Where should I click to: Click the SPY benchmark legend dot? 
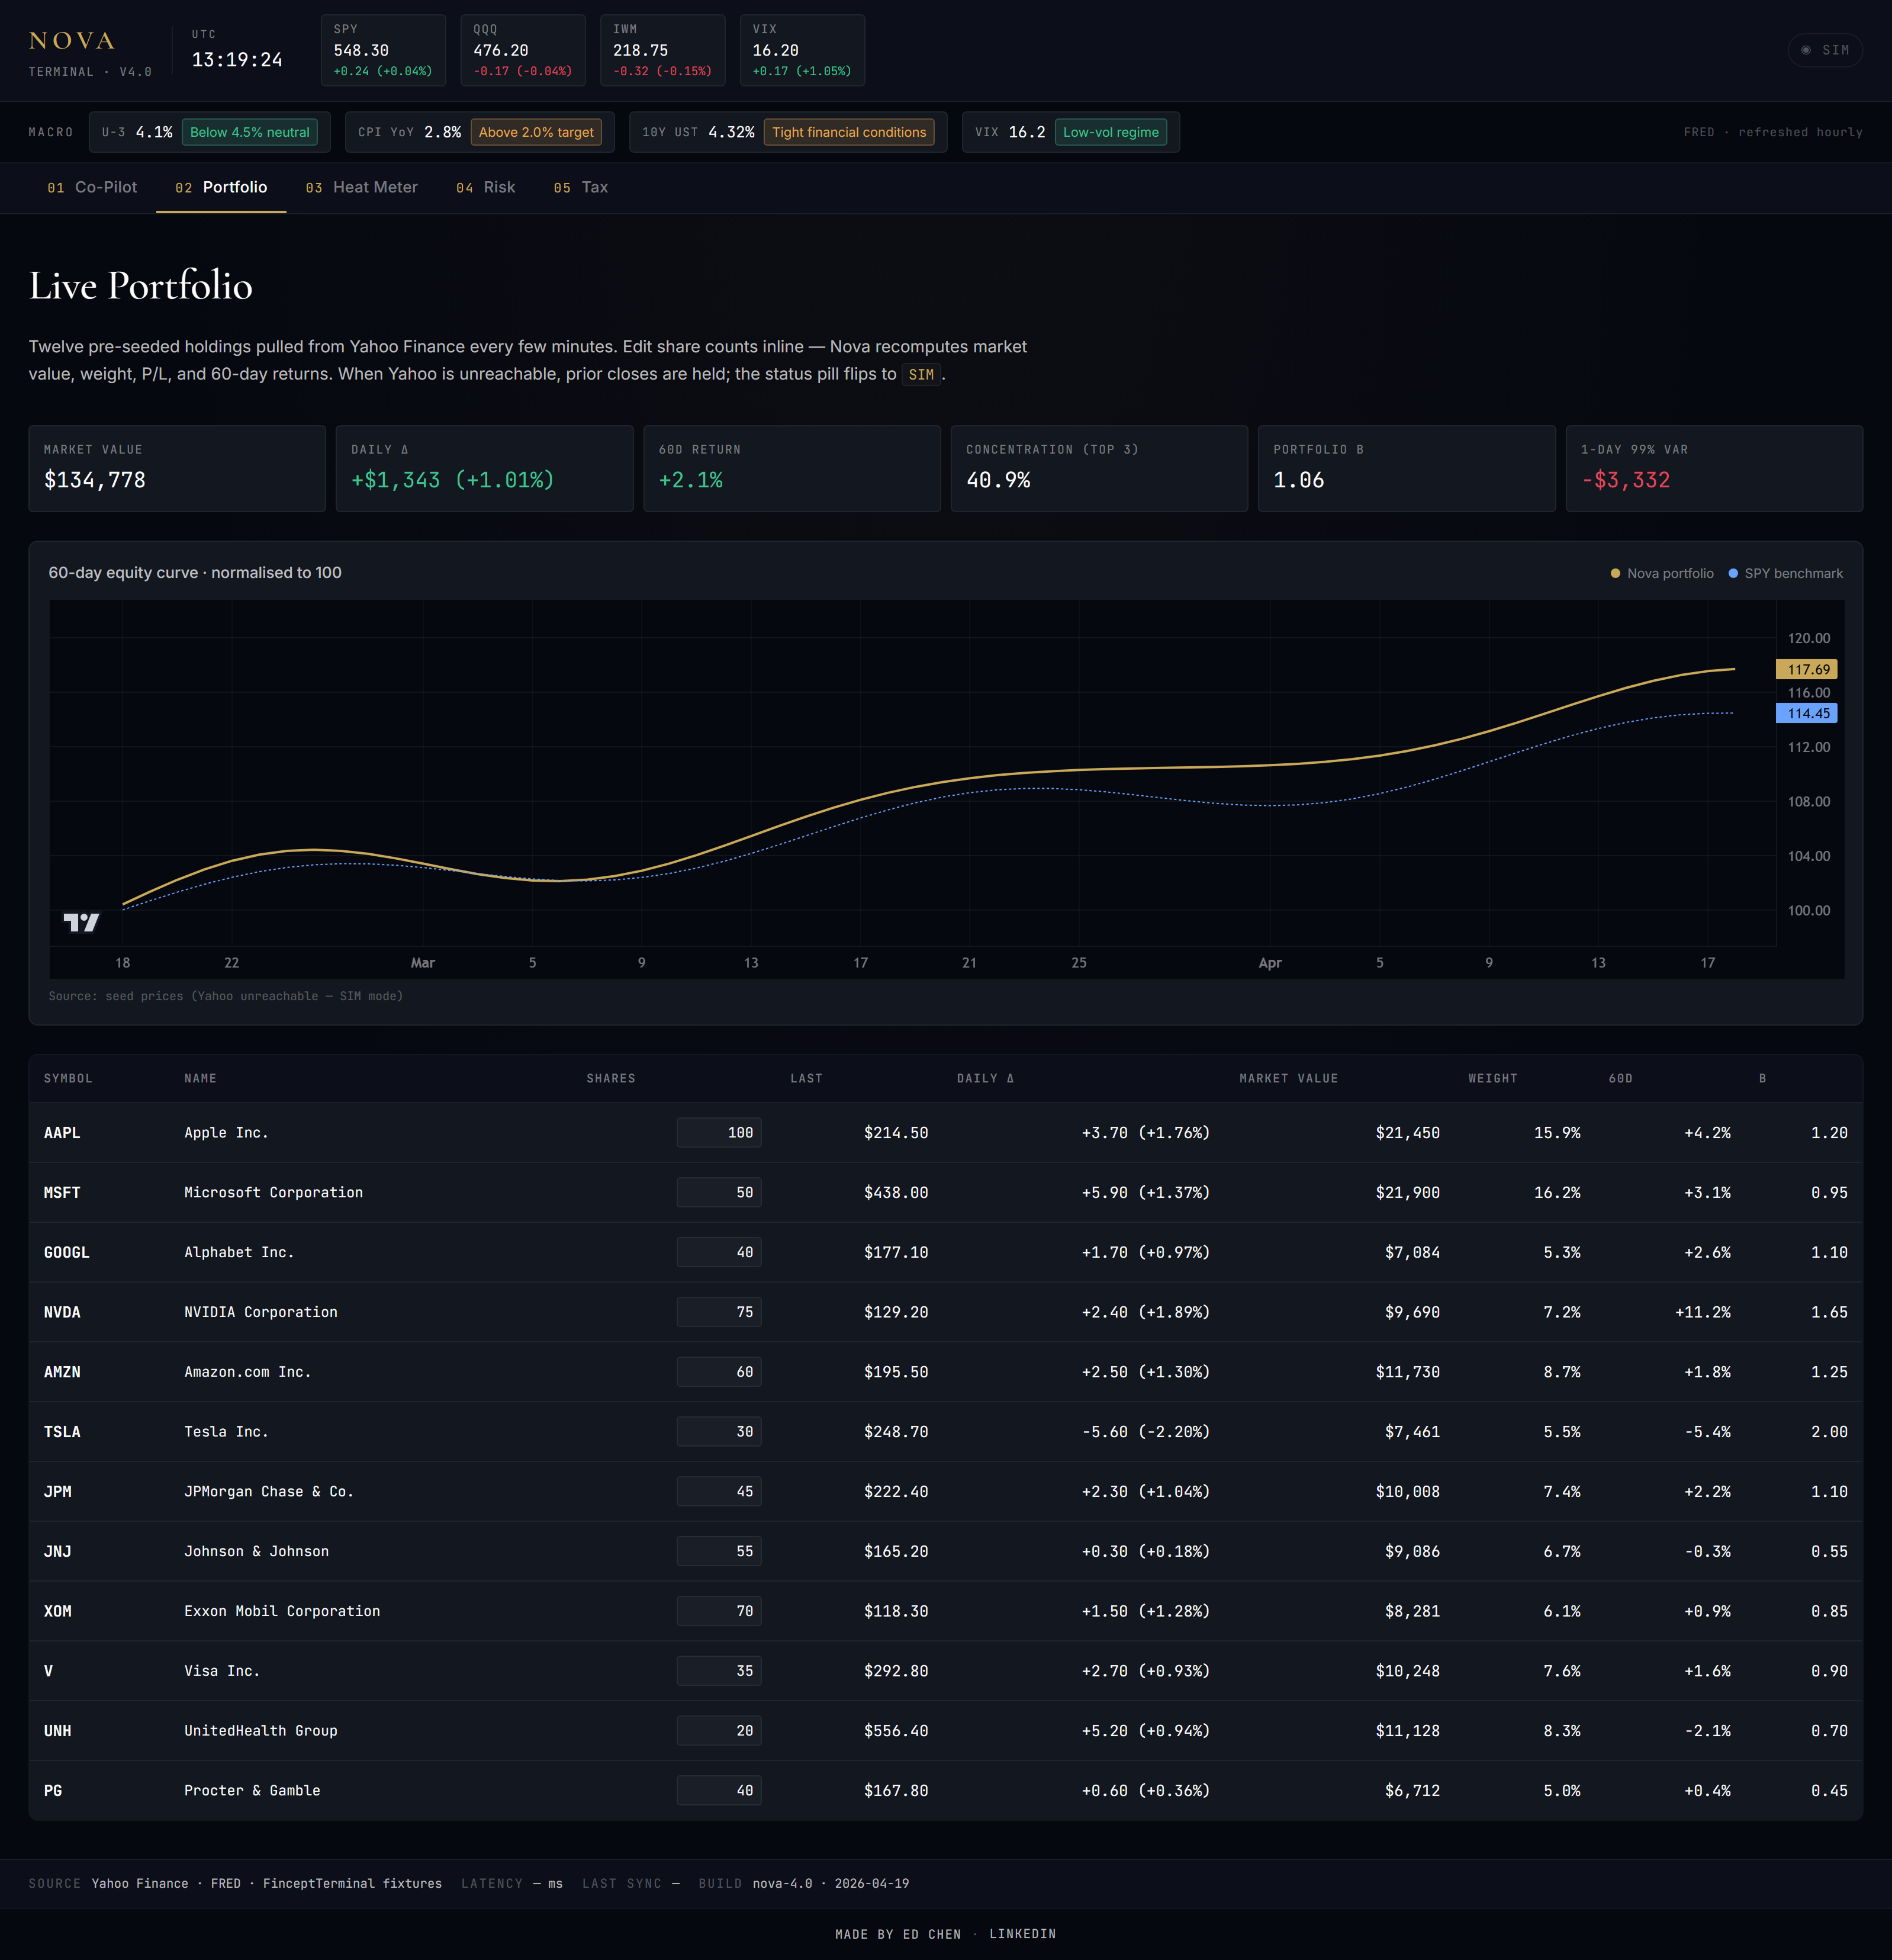tap(1733, 573)
